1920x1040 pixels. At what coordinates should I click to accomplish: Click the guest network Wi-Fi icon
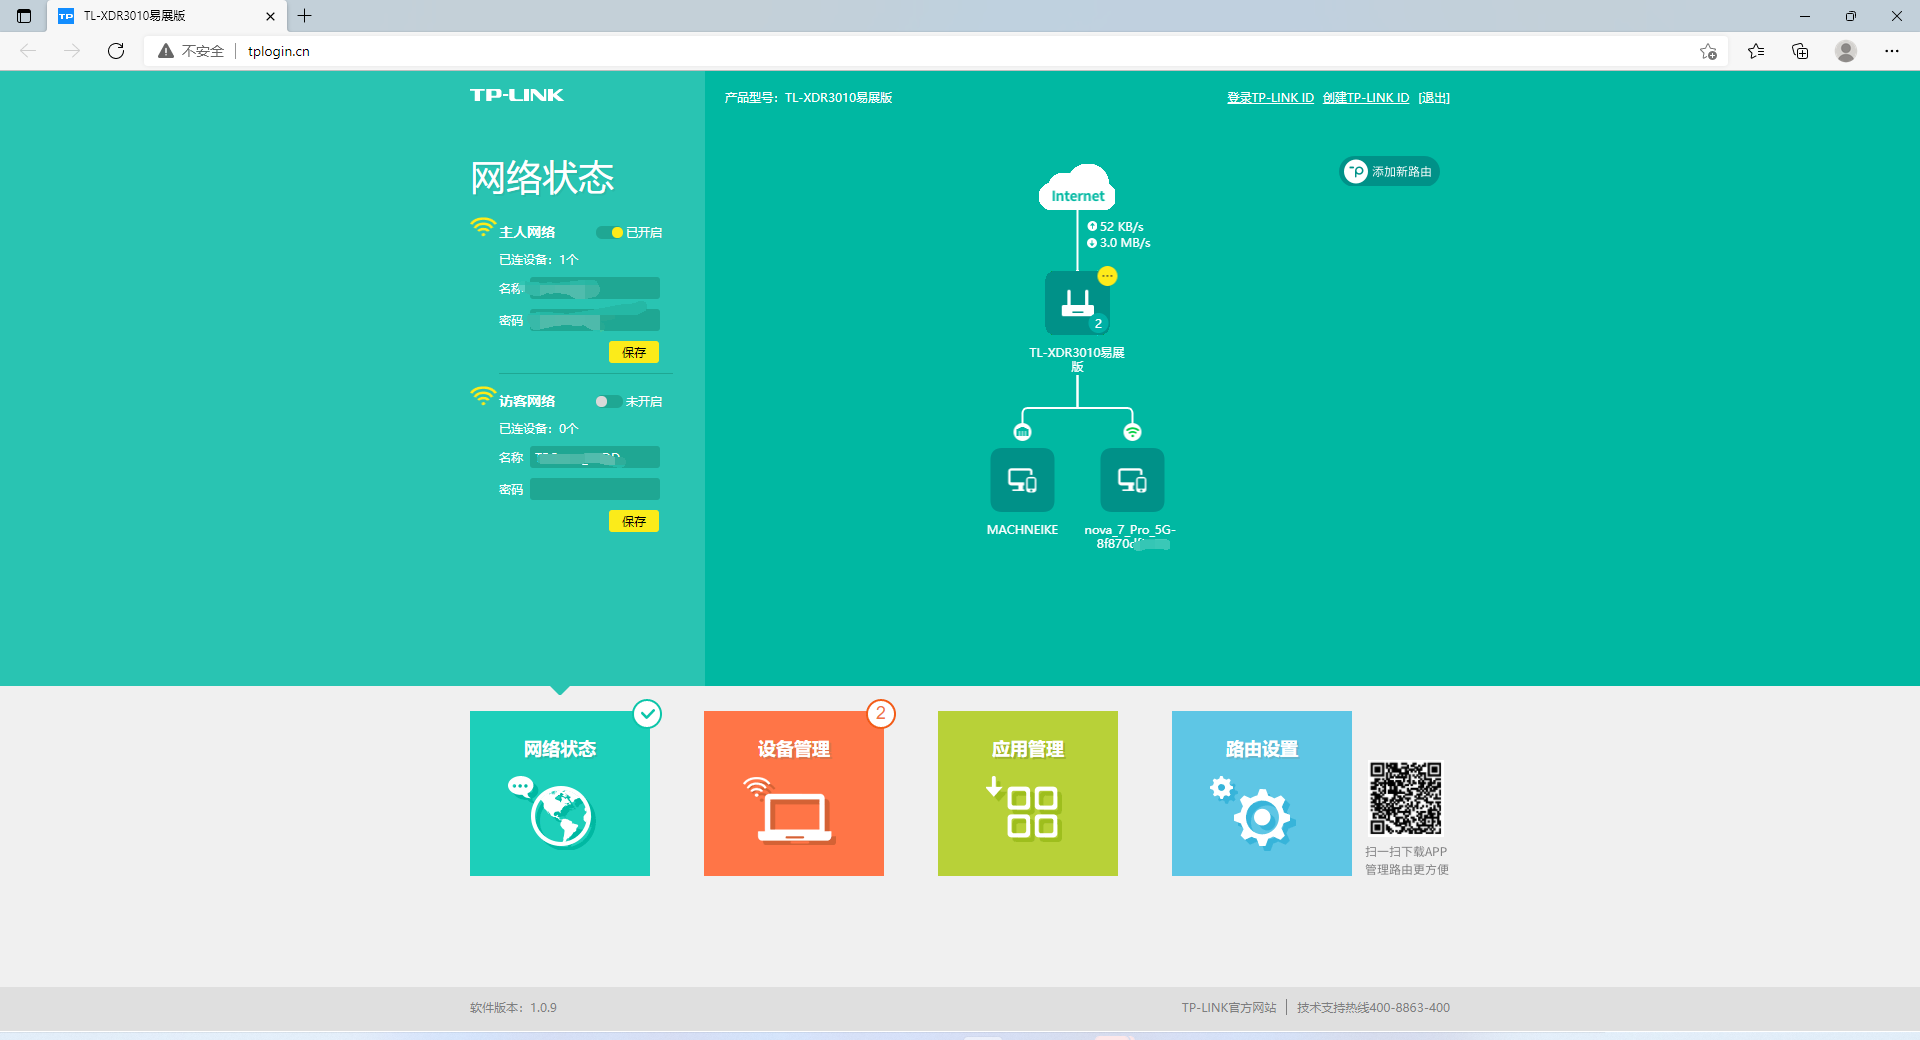(483, 396)
